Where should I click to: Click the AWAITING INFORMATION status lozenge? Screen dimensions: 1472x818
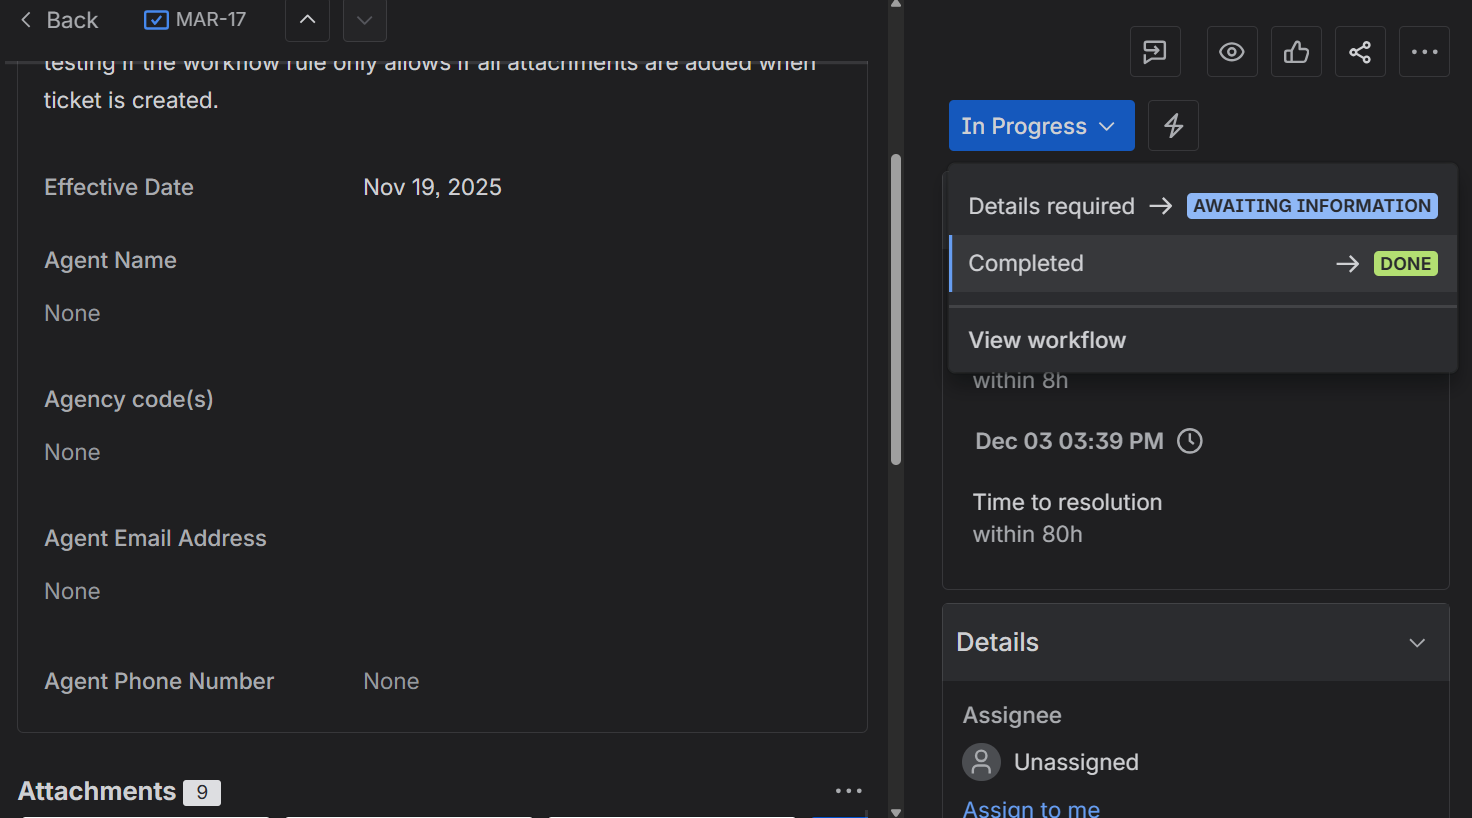pos(1312,206)
